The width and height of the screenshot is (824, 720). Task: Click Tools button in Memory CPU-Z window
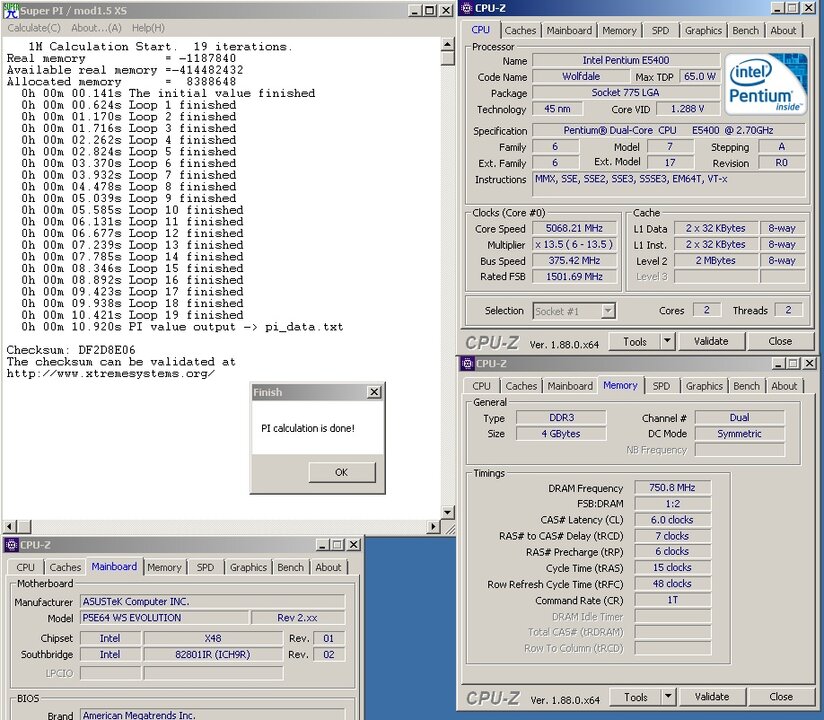tap(636, 697)
